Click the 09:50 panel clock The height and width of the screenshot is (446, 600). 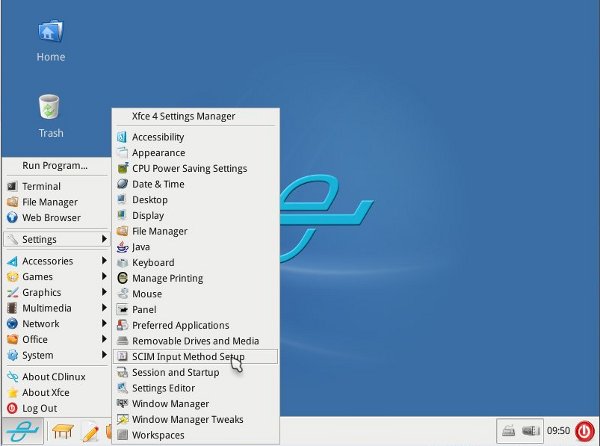558,431
